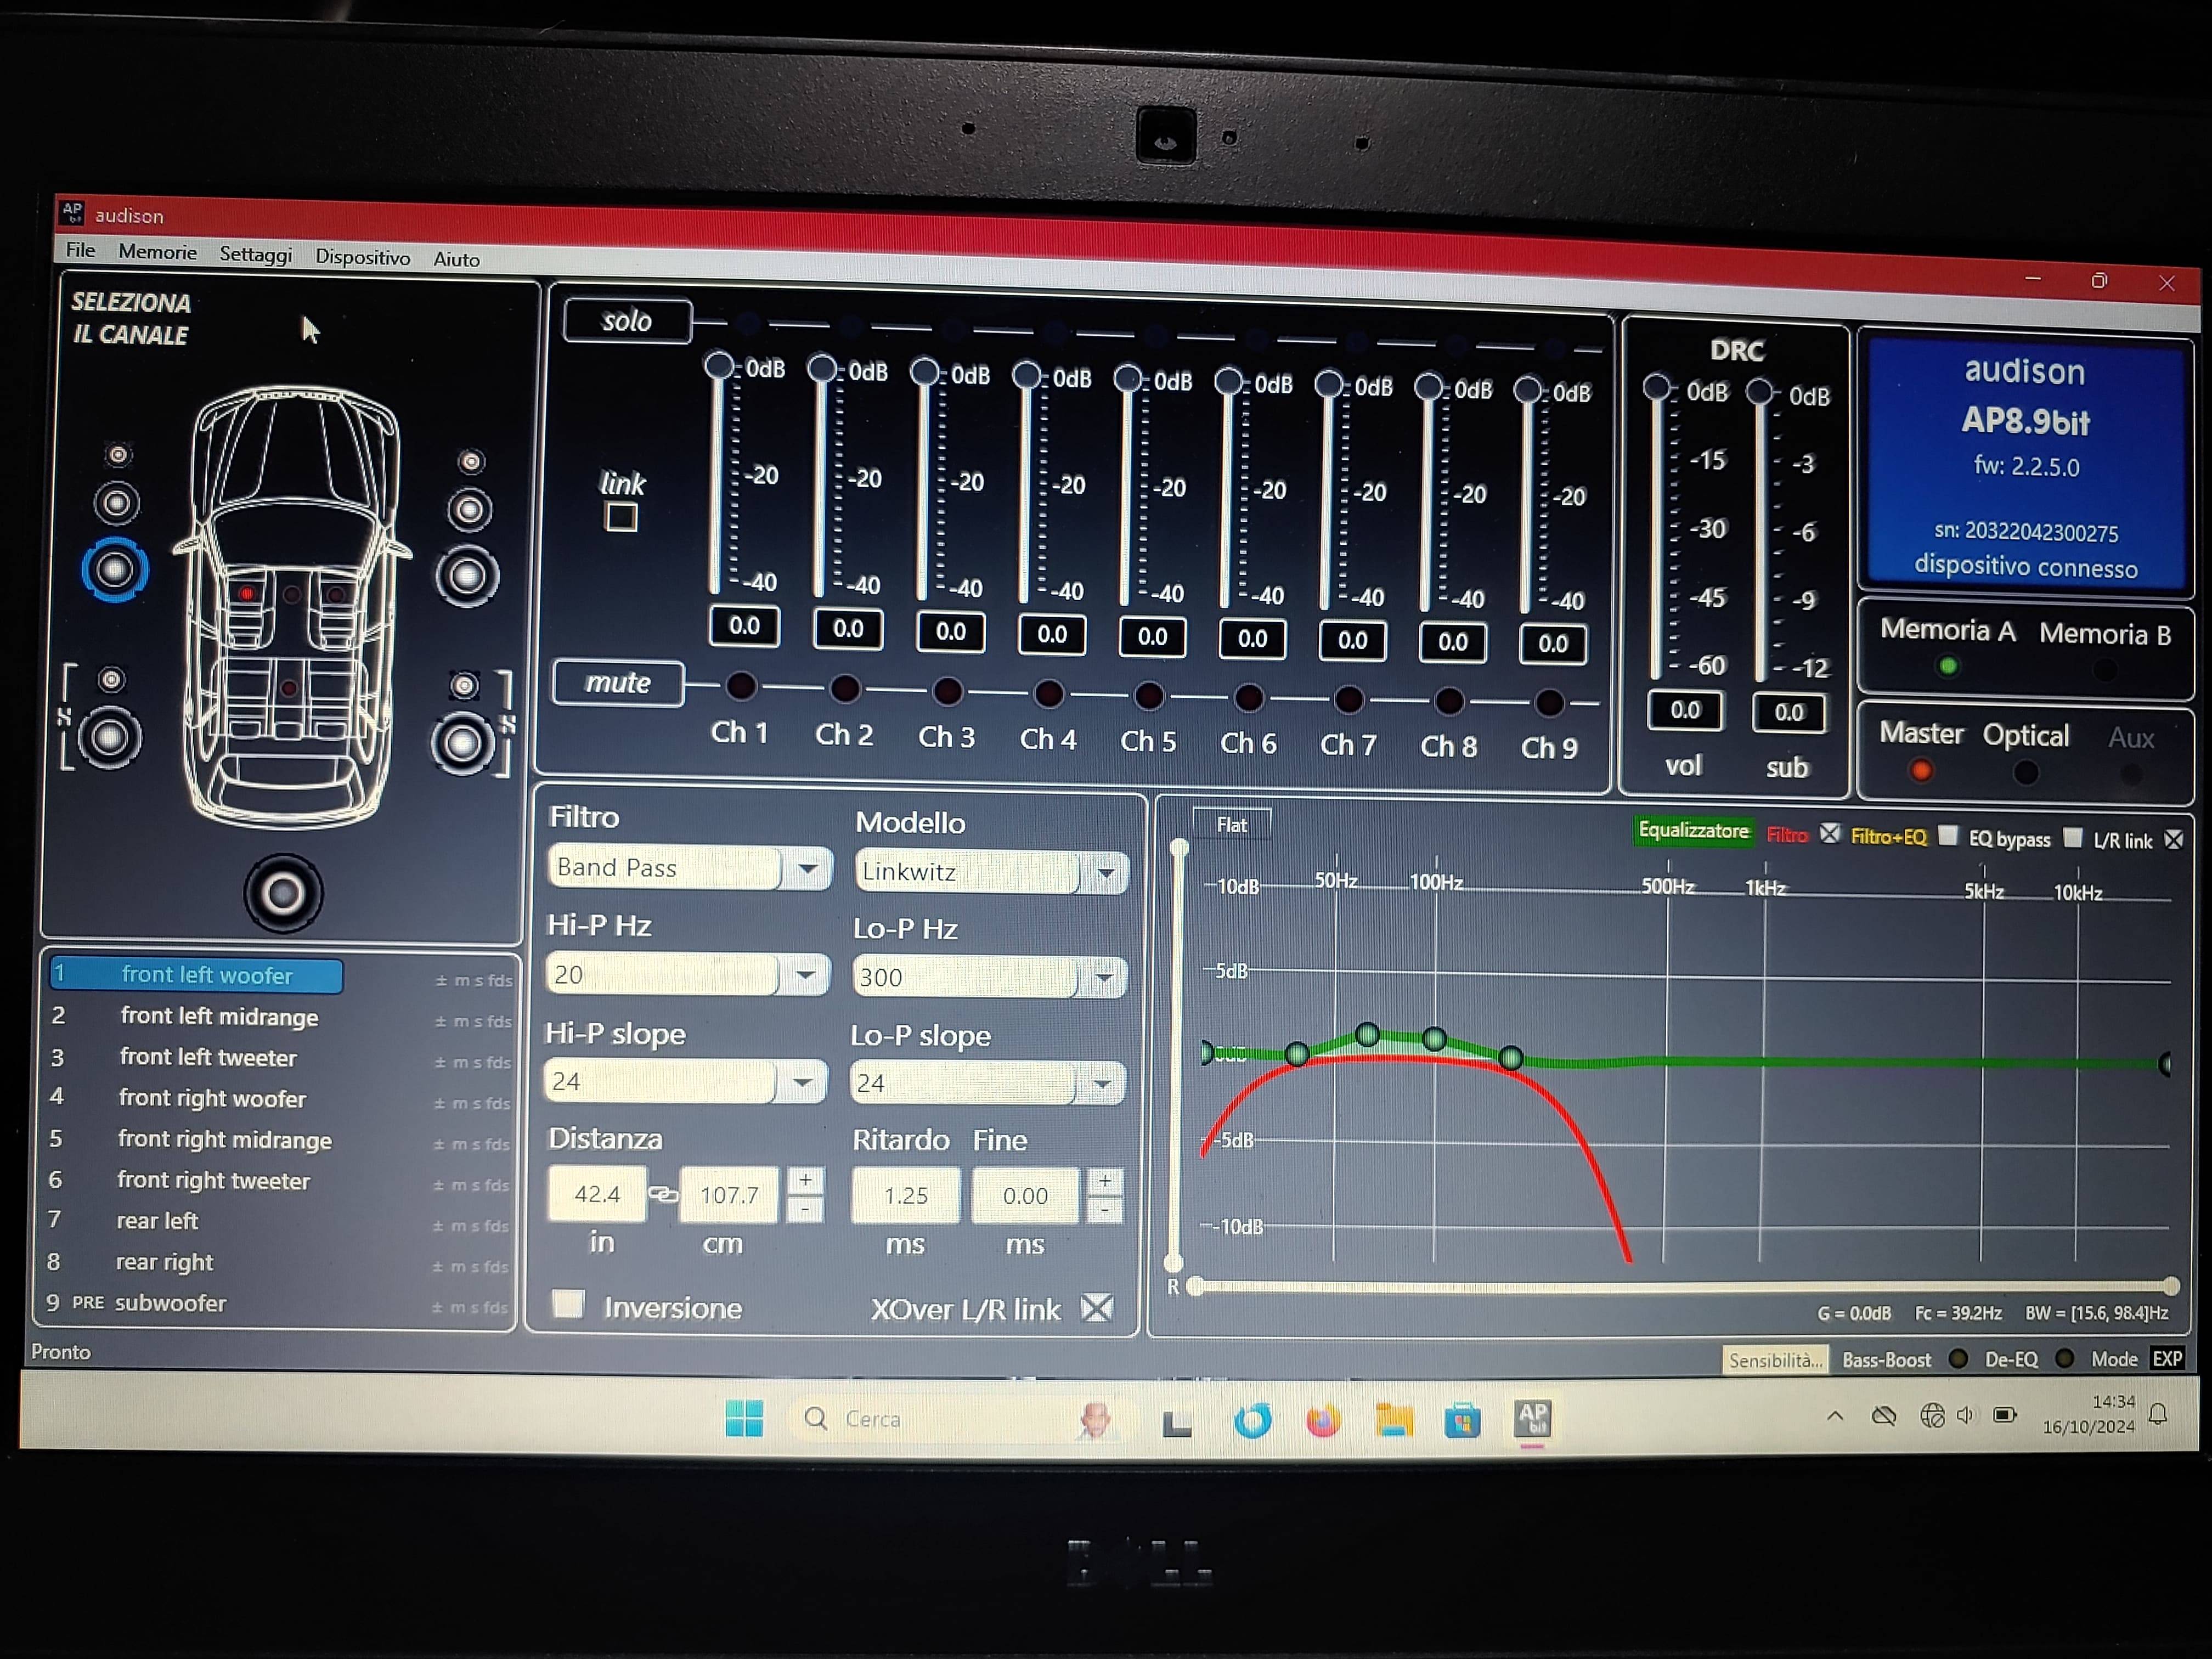The width and height of the screenshot is (2212, 1659).
Task: Mute channel Ch 1
Action: (741, 686)
